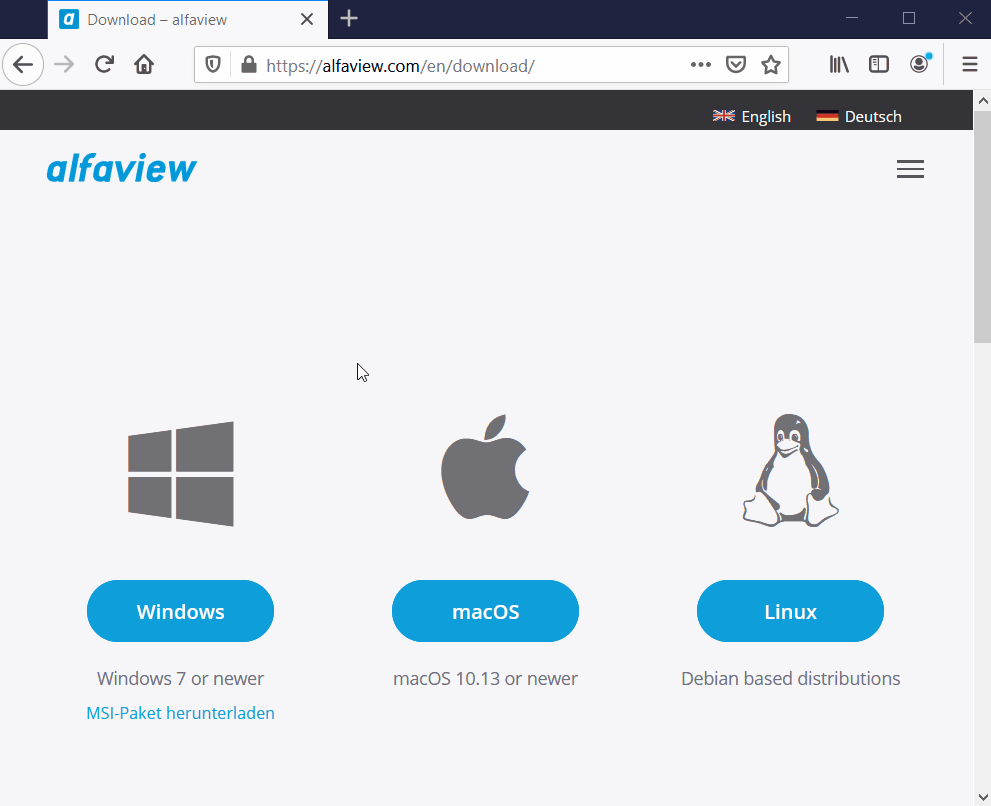
Task: Download alfaview for macOS
Action: point(485,611)
